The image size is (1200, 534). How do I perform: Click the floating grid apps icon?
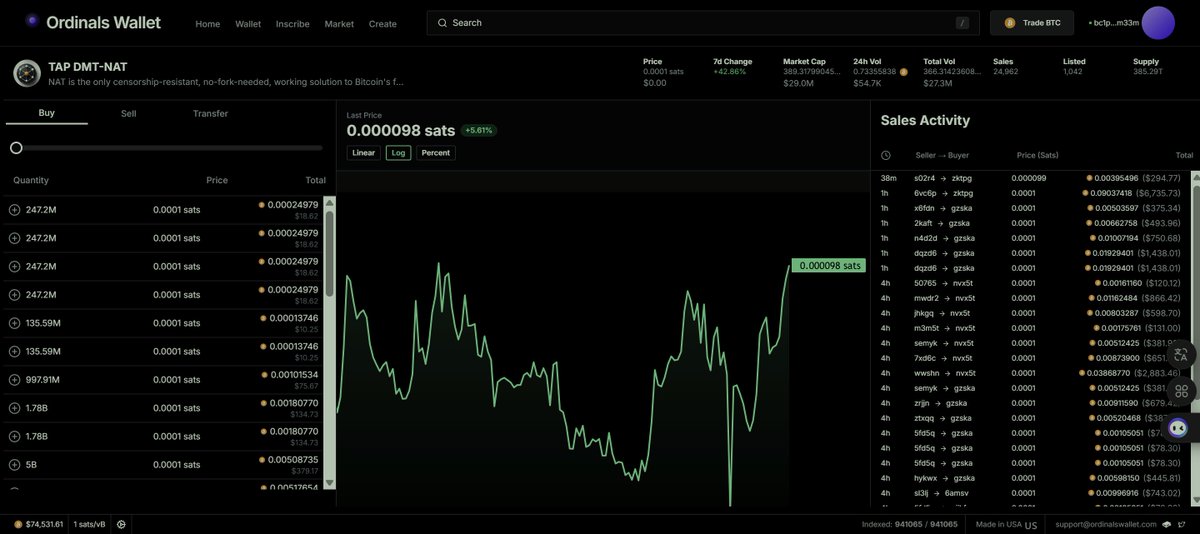(x=1181, y=391)
